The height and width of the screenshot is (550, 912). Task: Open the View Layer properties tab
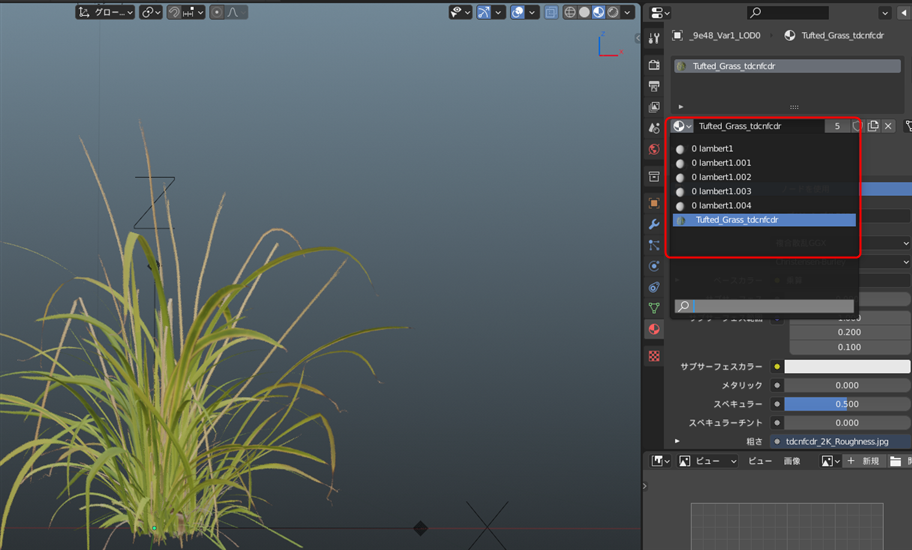click(x=654, y=107)
